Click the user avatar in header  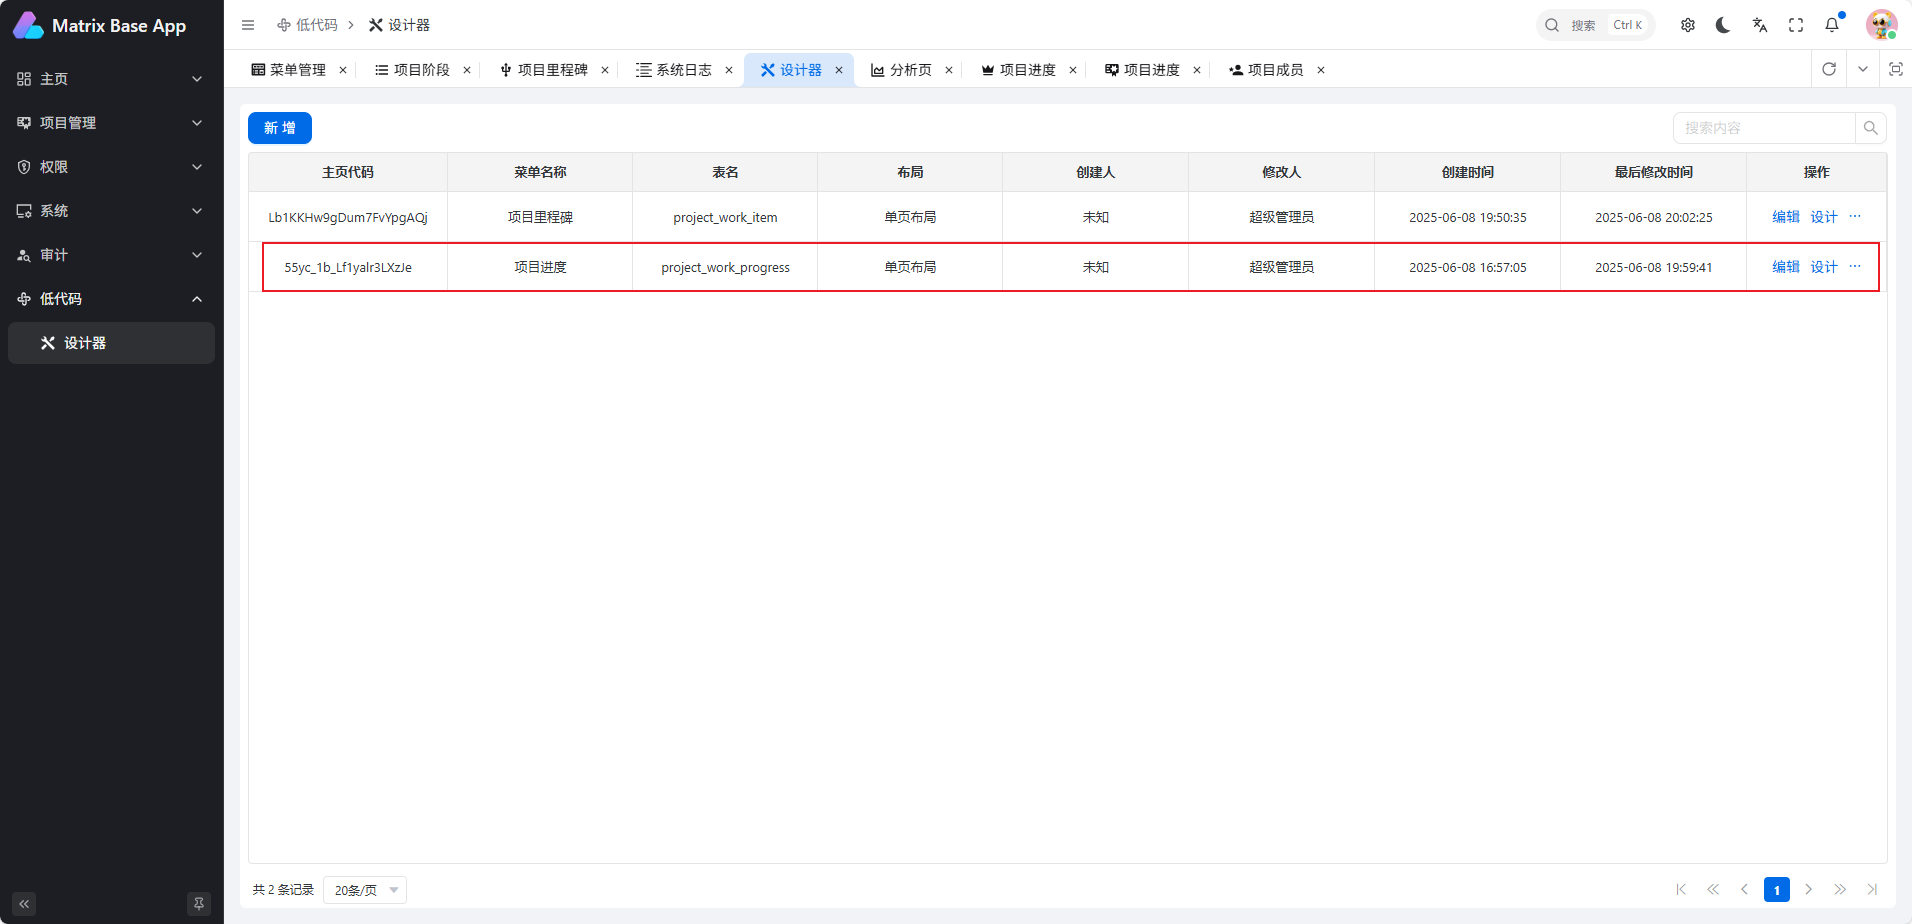[x=1881, y=25]
